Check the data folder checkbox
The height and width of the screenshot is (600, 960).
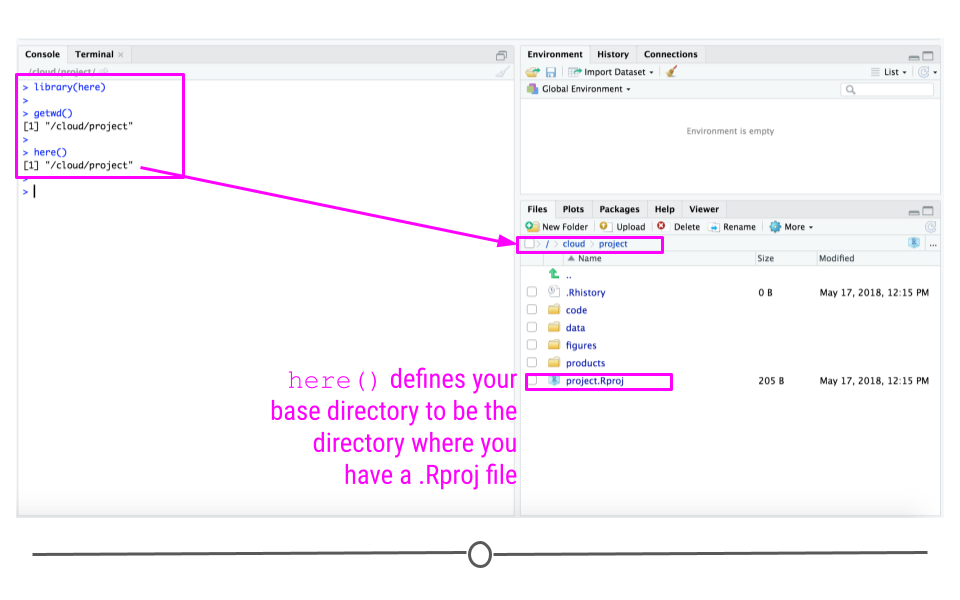coord(532,328)
